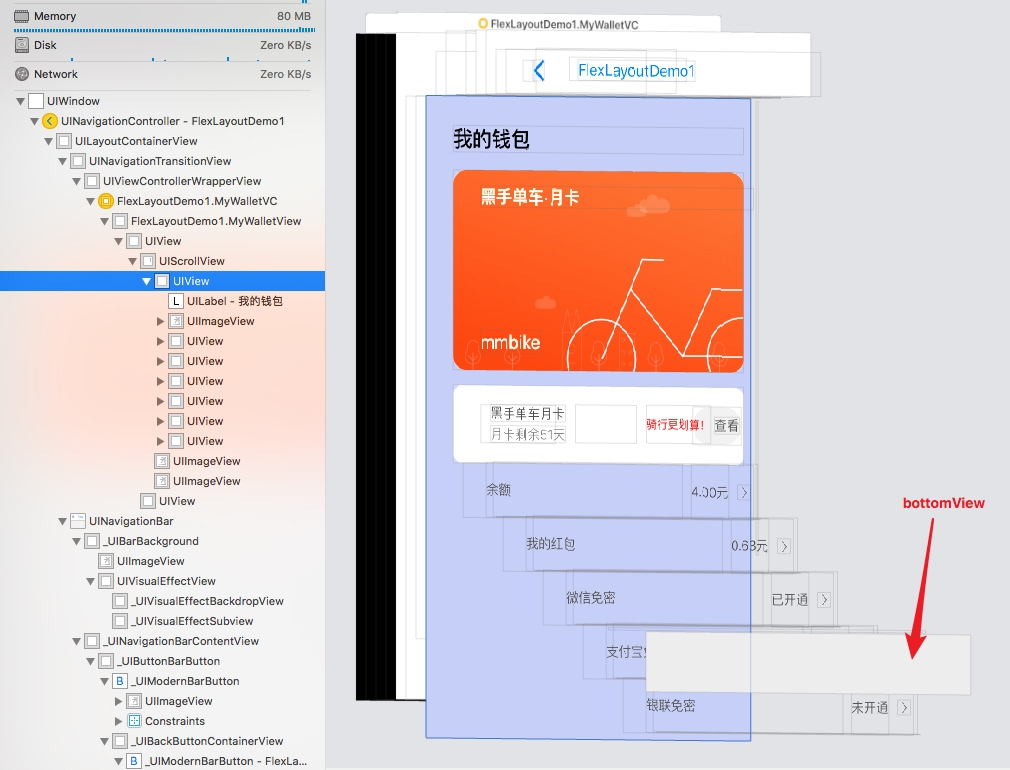Select the Disk gauge icon

coord(21,45)
